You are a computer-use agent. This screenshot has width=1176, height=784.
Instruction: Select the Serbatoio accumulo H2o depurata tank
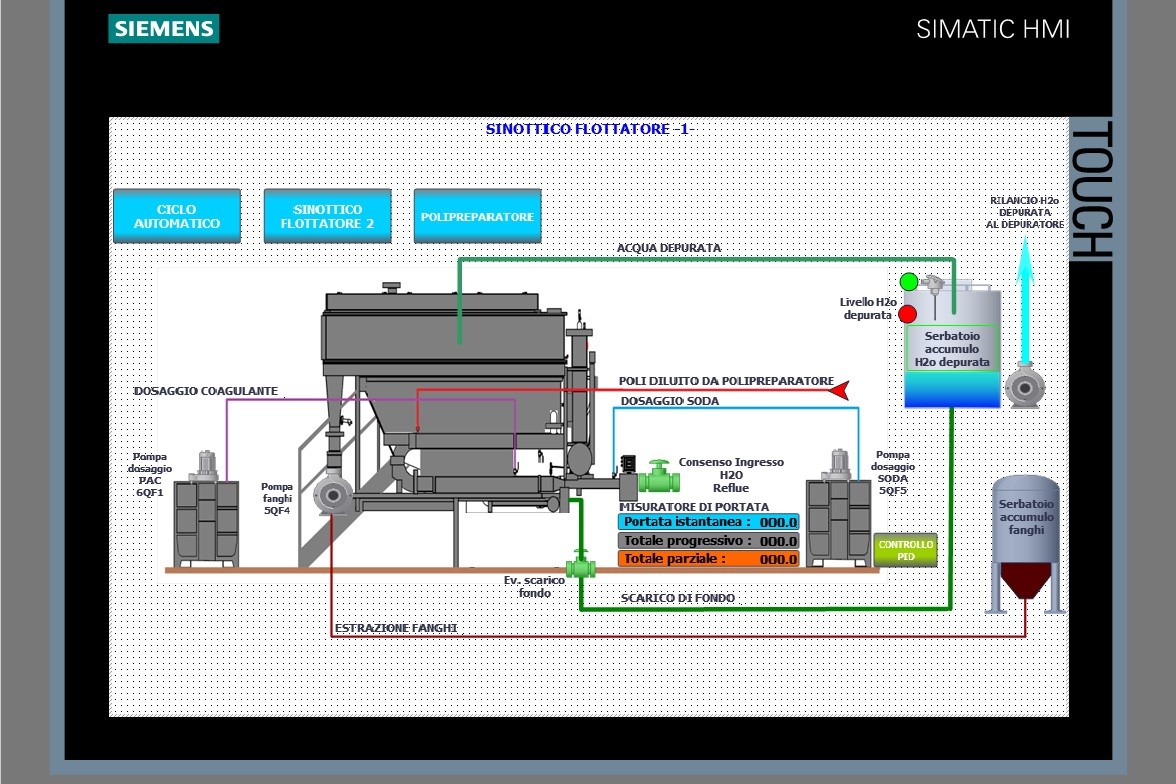952,348
